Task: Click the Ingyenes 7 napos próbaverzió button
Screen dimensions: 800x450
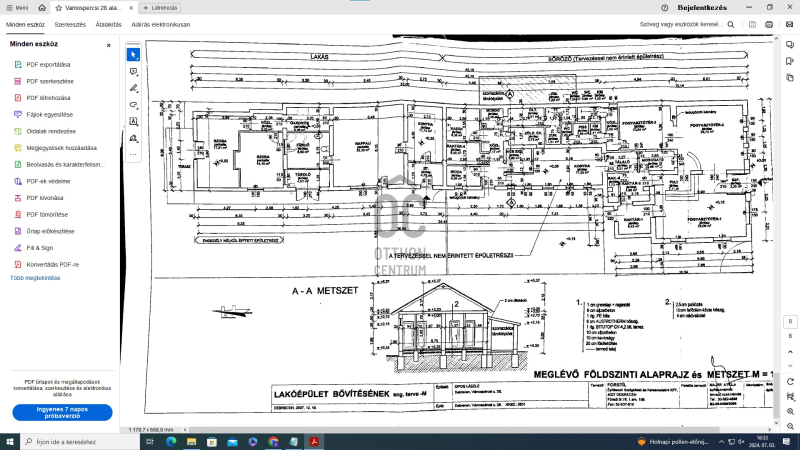Action: 62,412
